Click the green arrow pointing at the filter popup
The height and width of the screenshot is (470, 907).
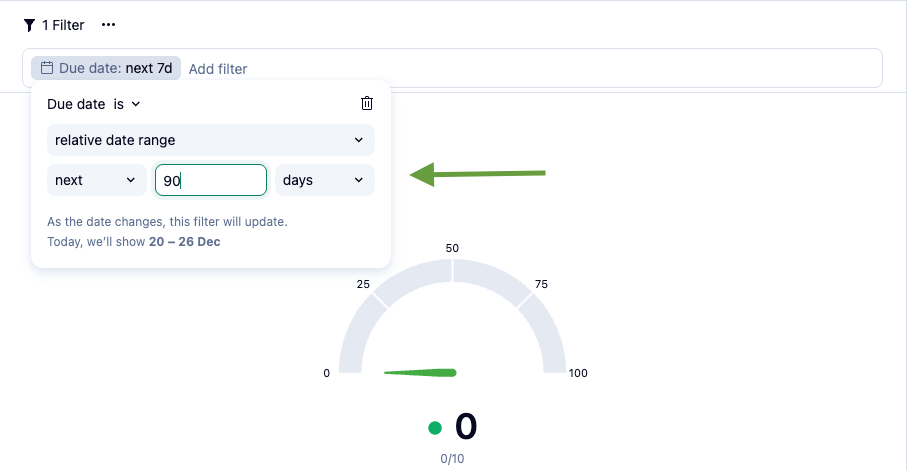pos(478,175)
